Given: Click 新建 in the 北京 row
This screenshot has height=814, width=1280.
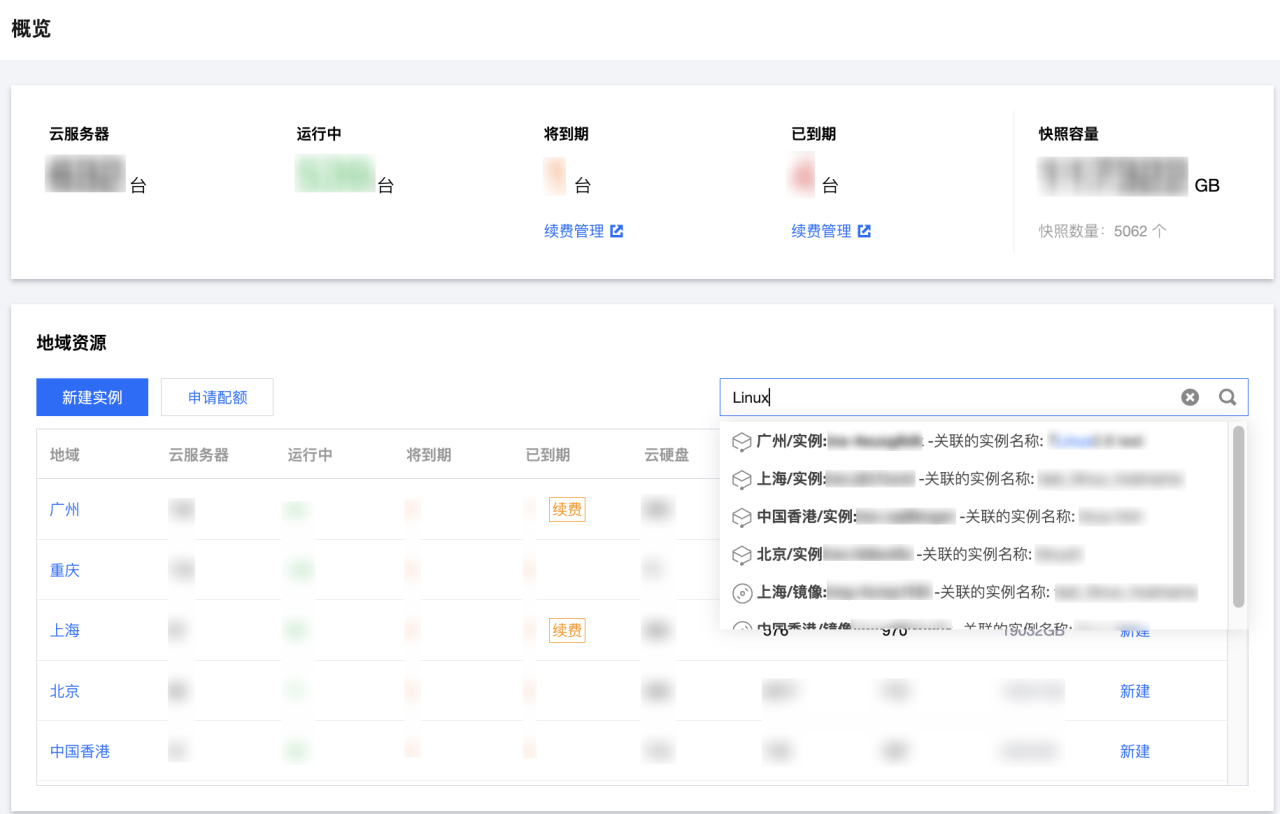Looking at the screenshot, I should coord(1134,691).
